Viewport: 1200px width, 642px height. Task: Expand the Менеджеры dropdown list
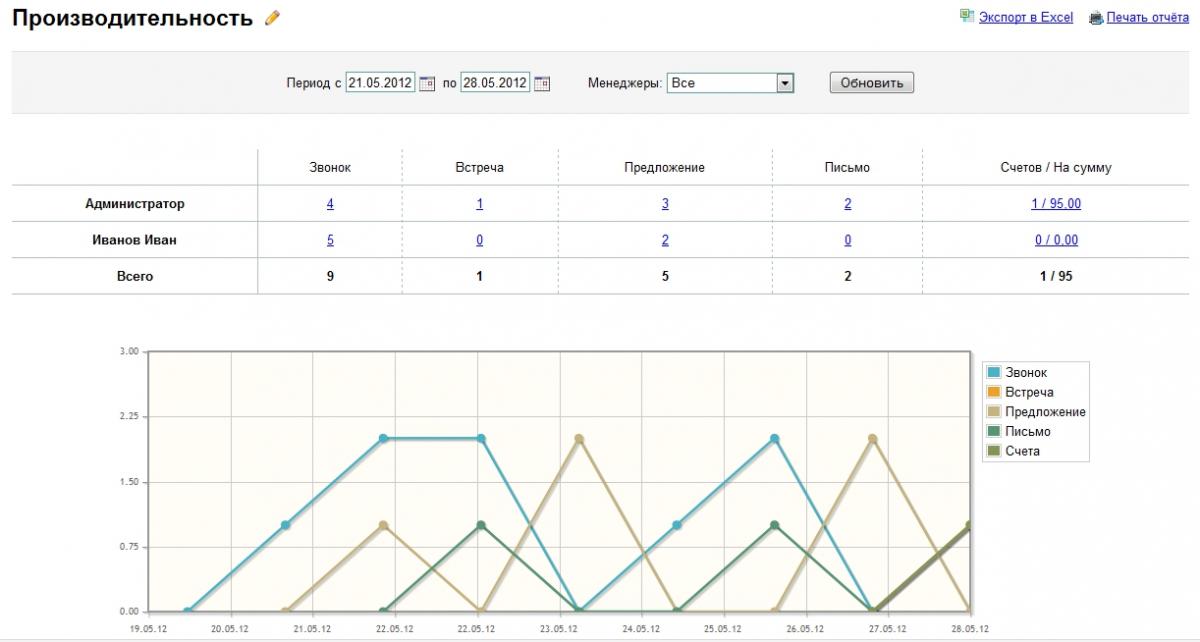pyautogui.click(x=785, y=83)
